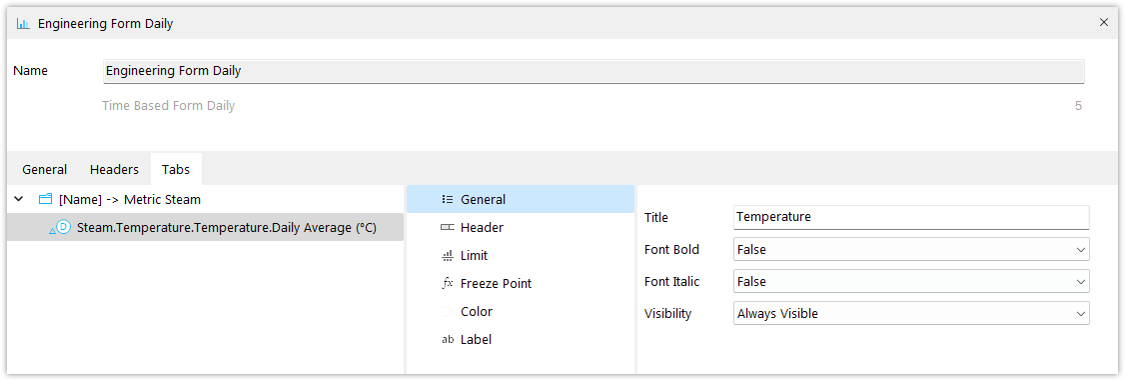Click the daily variable icon beside Steam.Temperature
This screenshot has width=1125, height=381.
(61, 227)
